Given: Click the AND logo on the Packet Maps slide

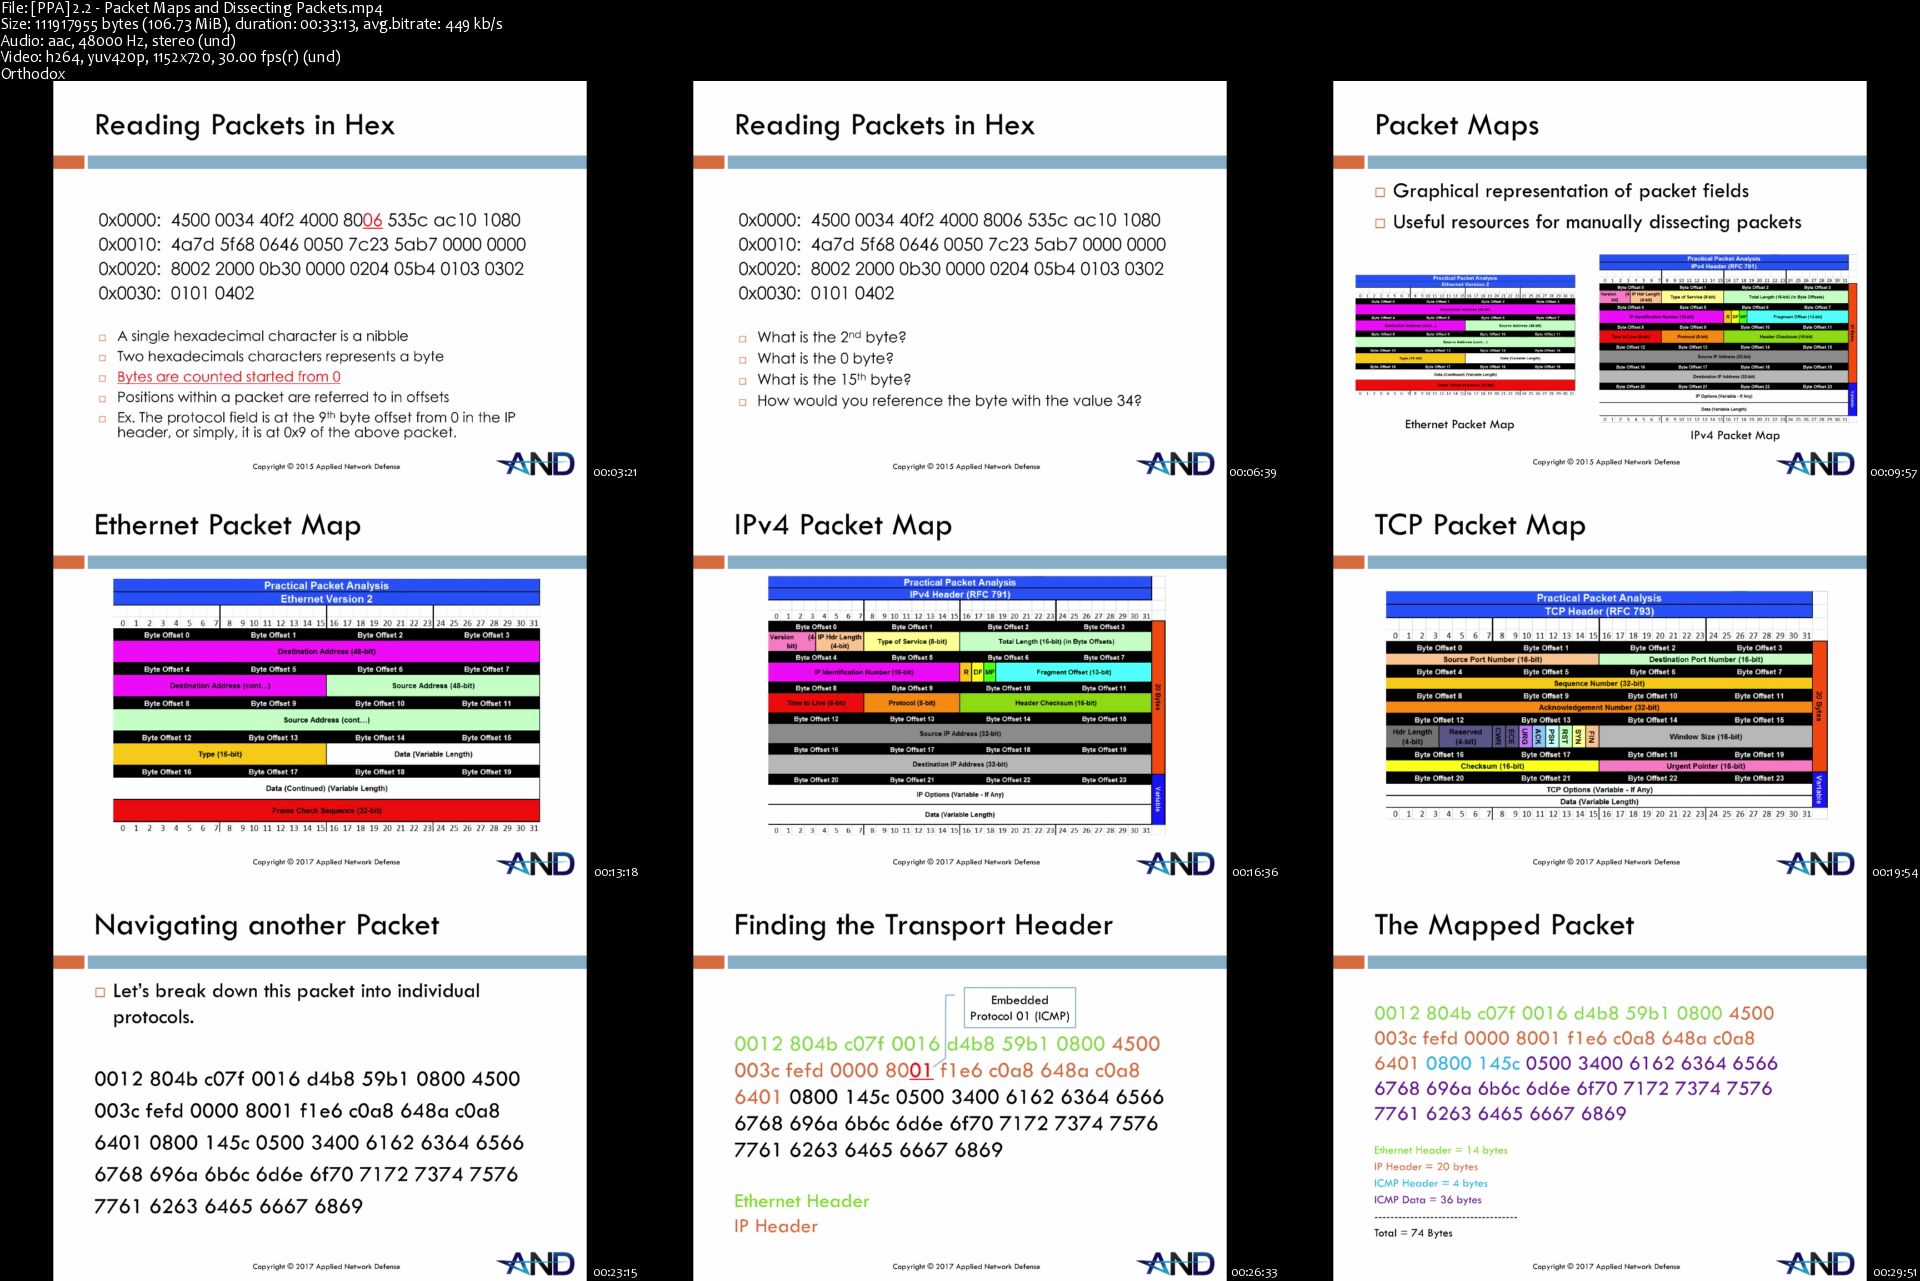Looking at the screenshot, I should [1816, 464].
